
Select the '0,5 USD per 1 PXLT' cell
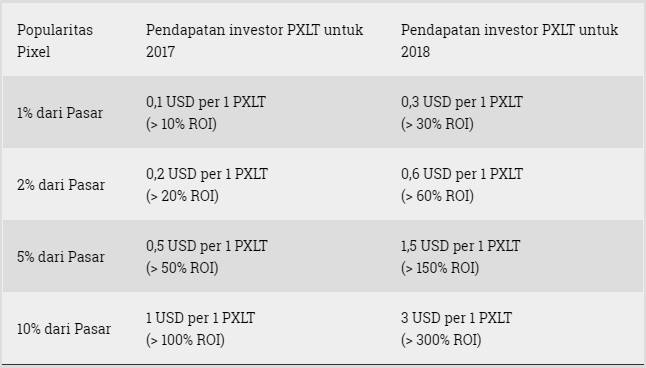coord(206,246)
